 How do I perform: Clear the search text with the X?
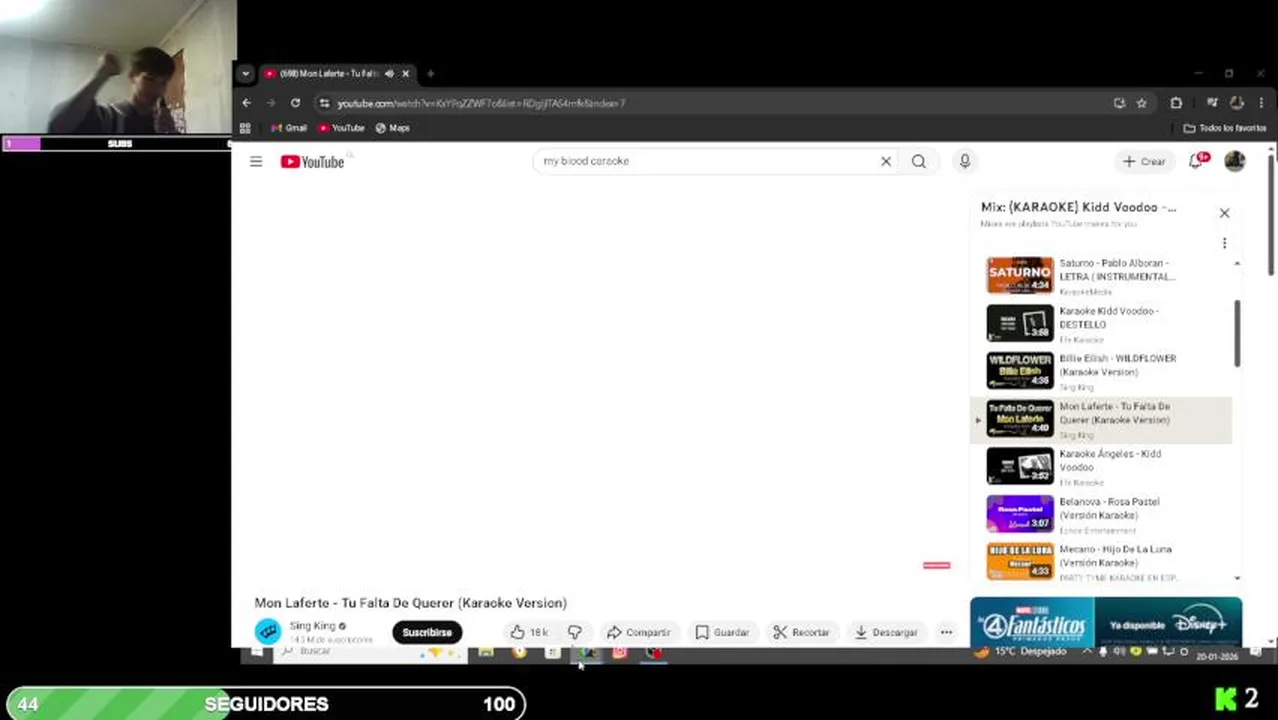(885, 161)
